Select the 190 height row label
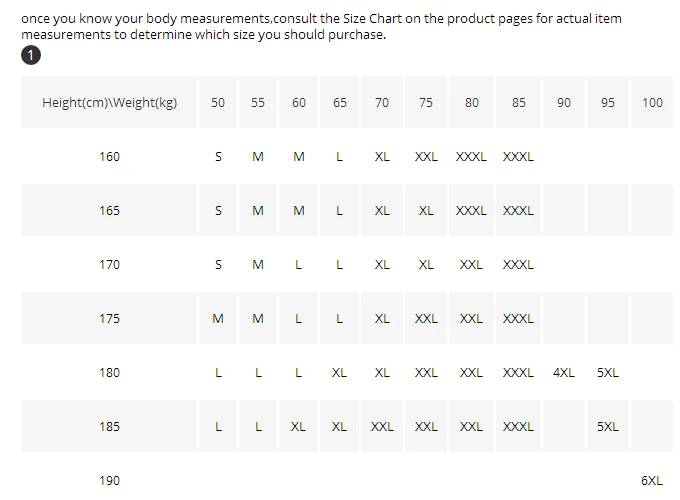Image resolution: width=680 pixels, height=500 pixels. pyautogui.click(x=109, y=480)
